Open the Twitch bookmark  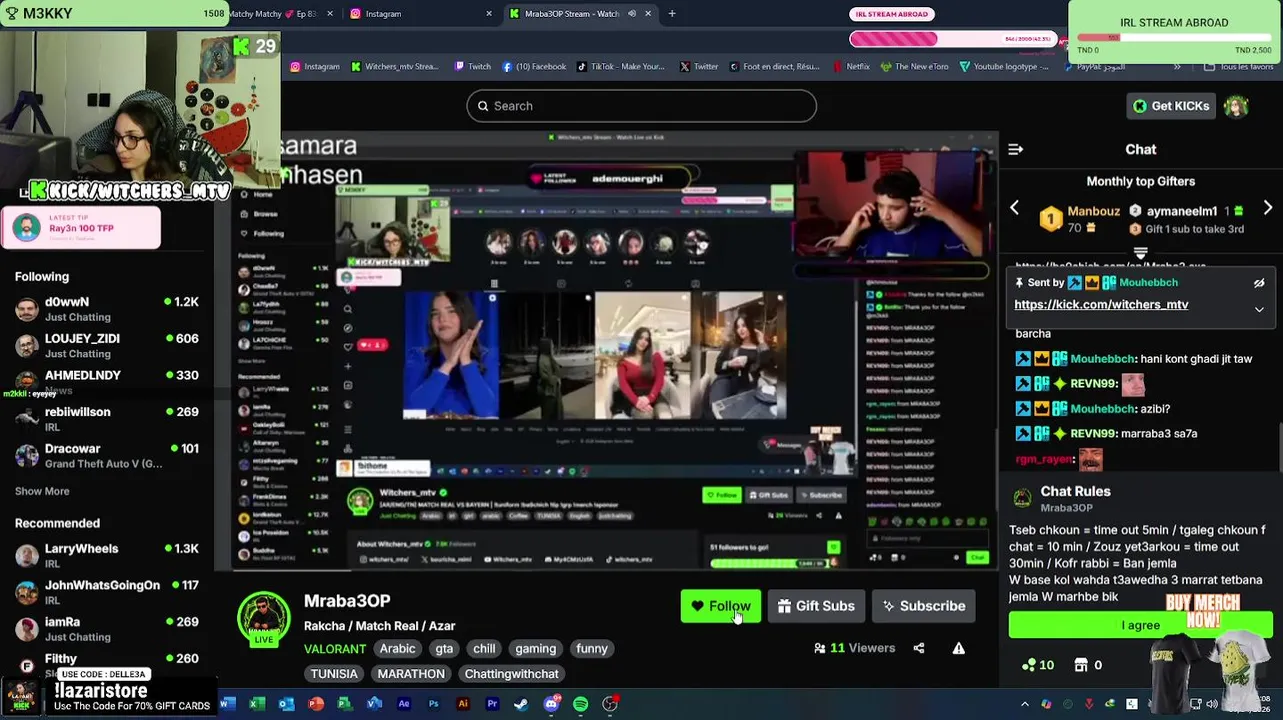pos(472,67)
